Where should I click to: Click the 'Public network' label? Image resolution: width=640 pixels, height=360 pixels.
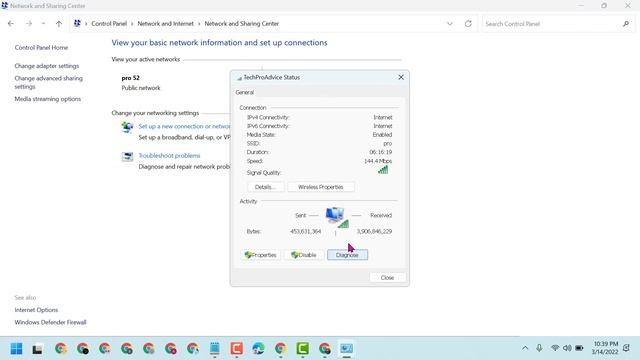coord(141,88)
